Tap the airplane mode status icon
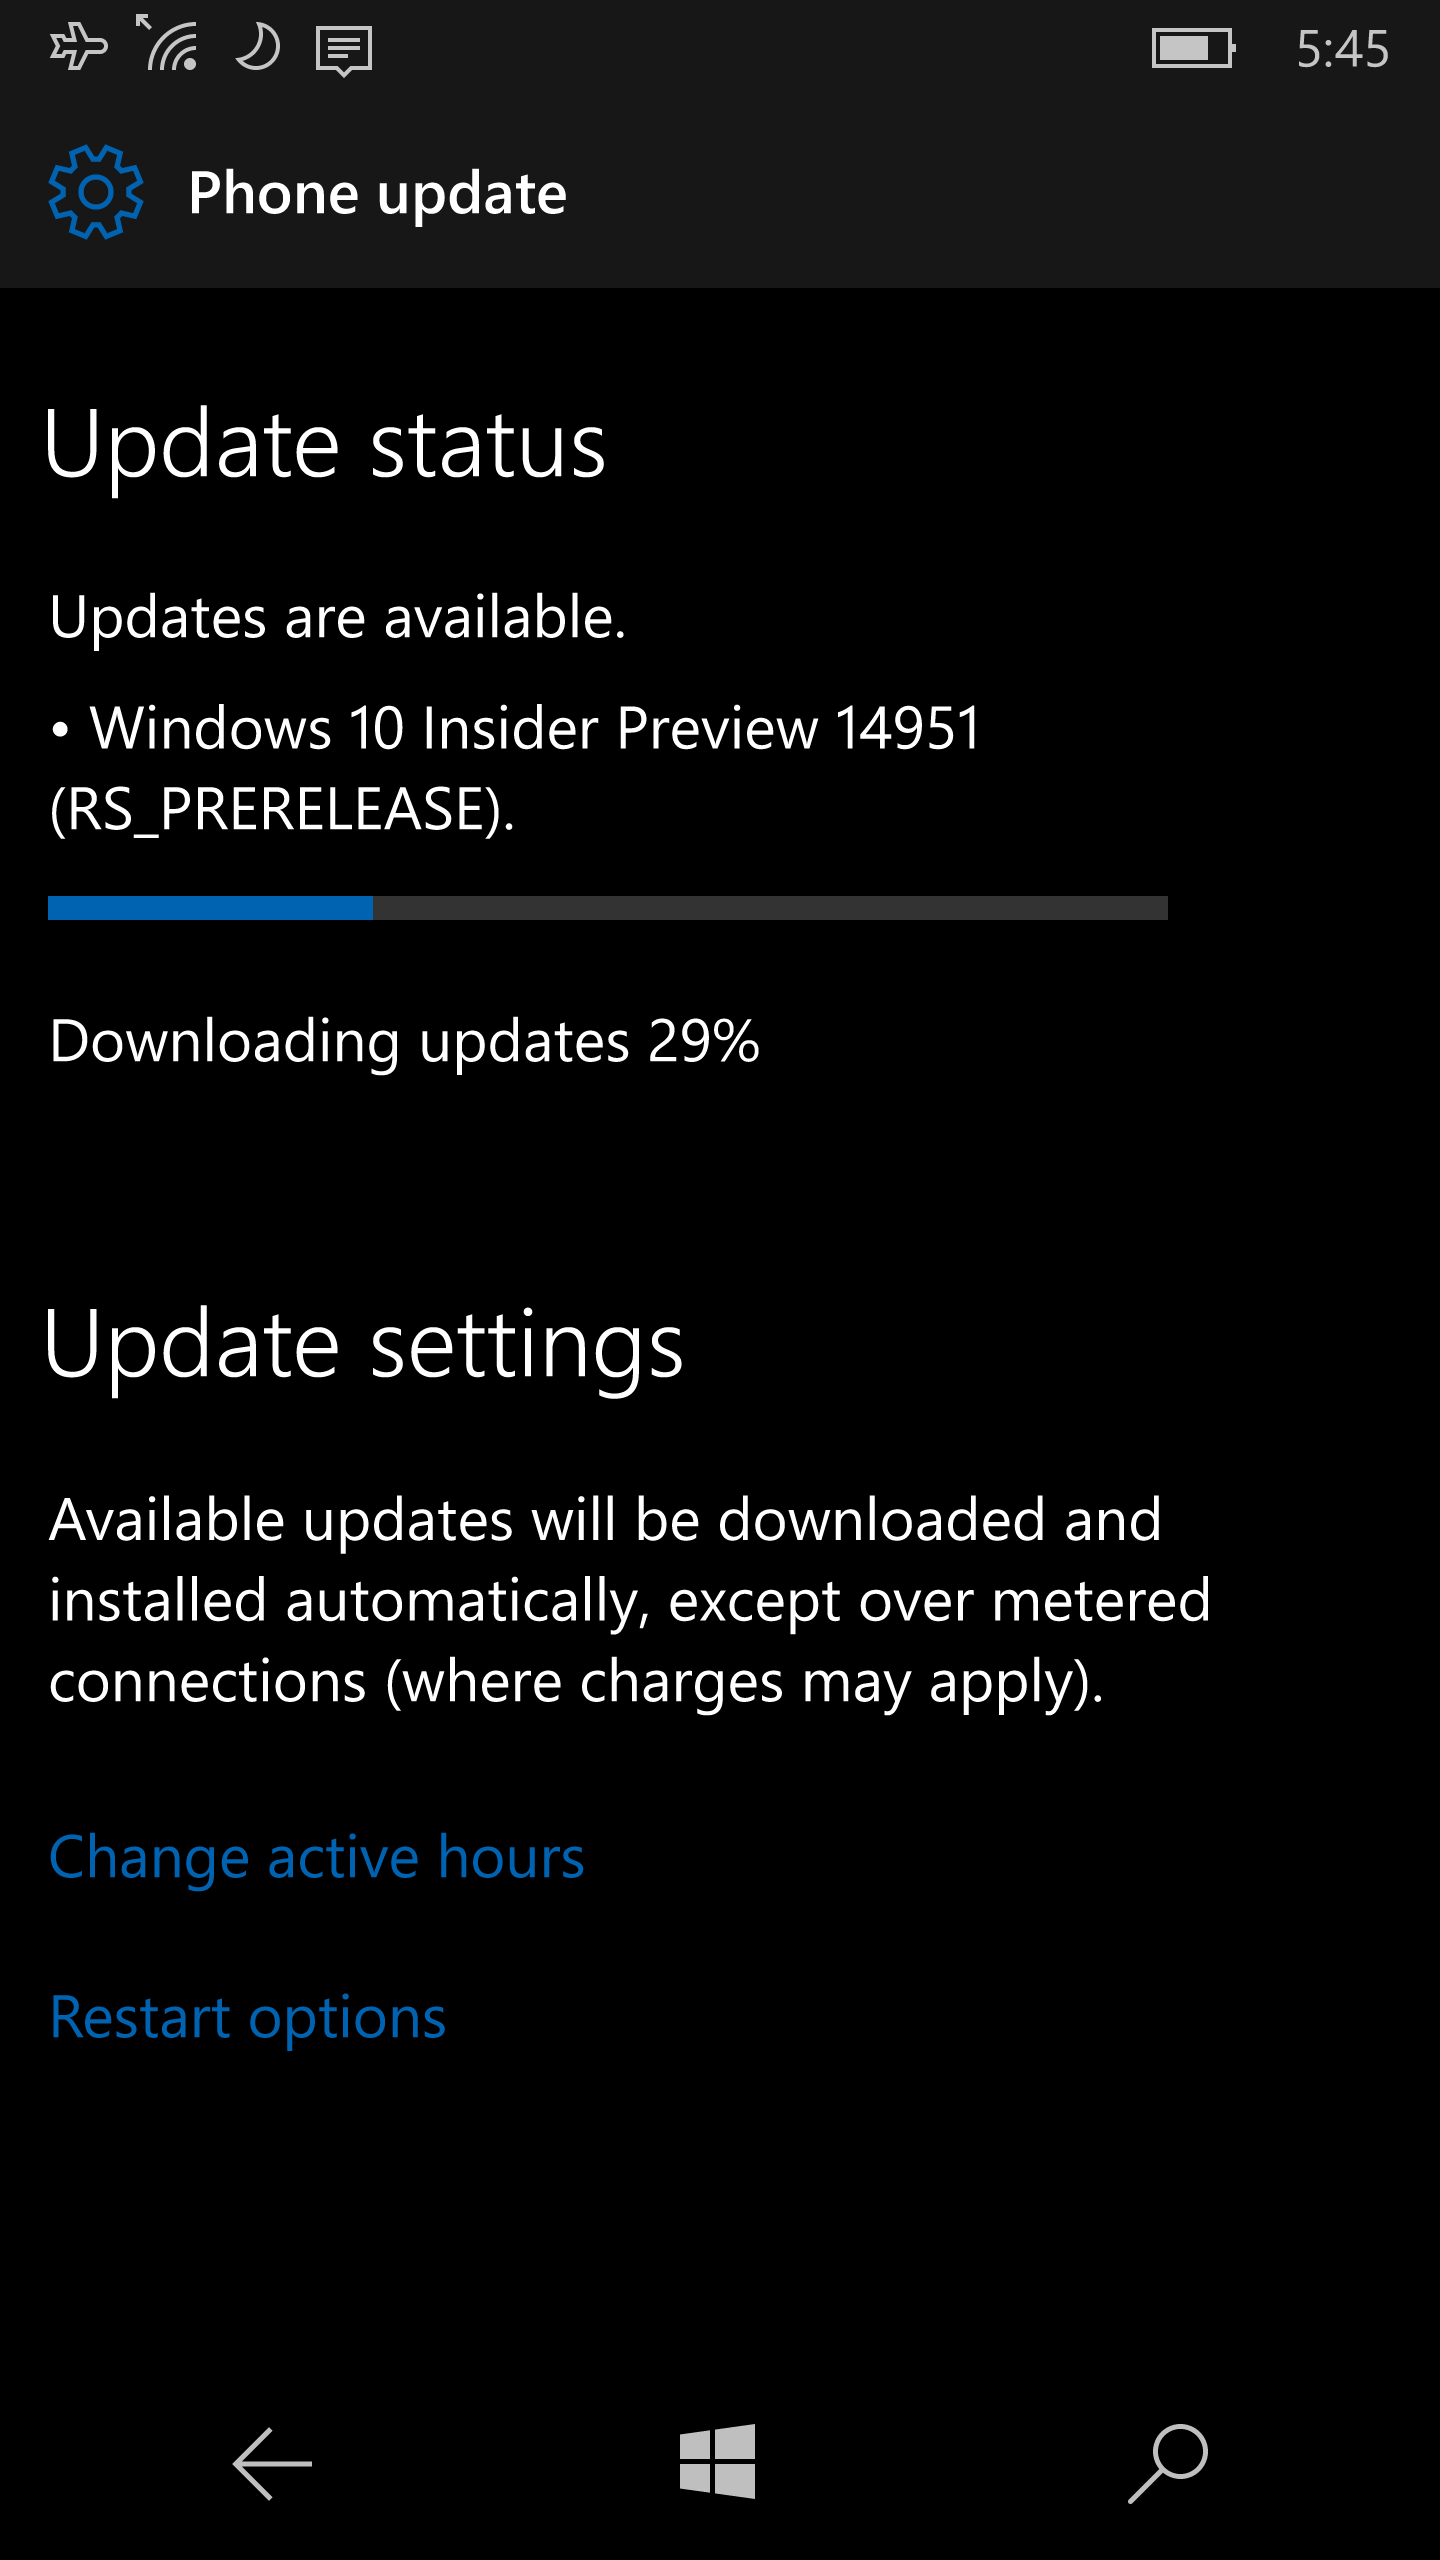 [79, 48]
